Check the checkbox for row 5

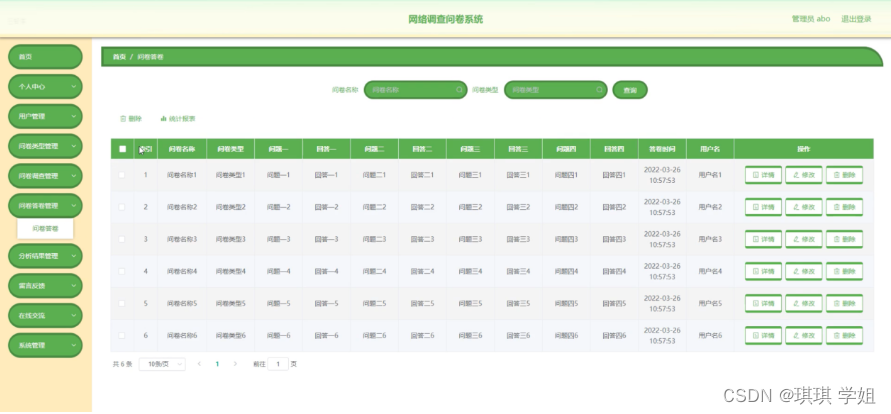coord(122,303)
